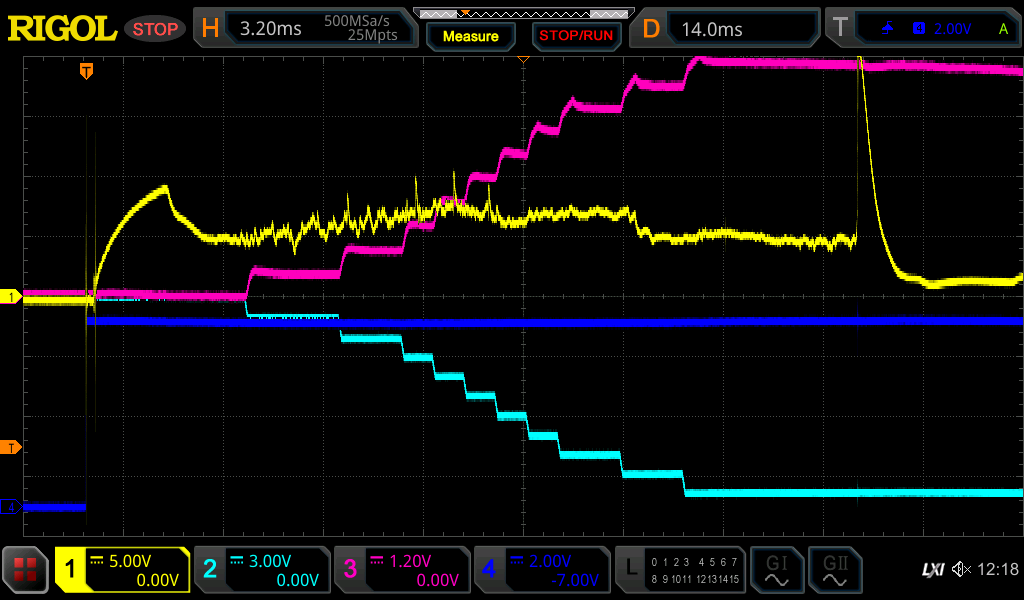Click the GII signal generator icon
The height and width of the screenshot is (600, 1024).
point(835,571)
